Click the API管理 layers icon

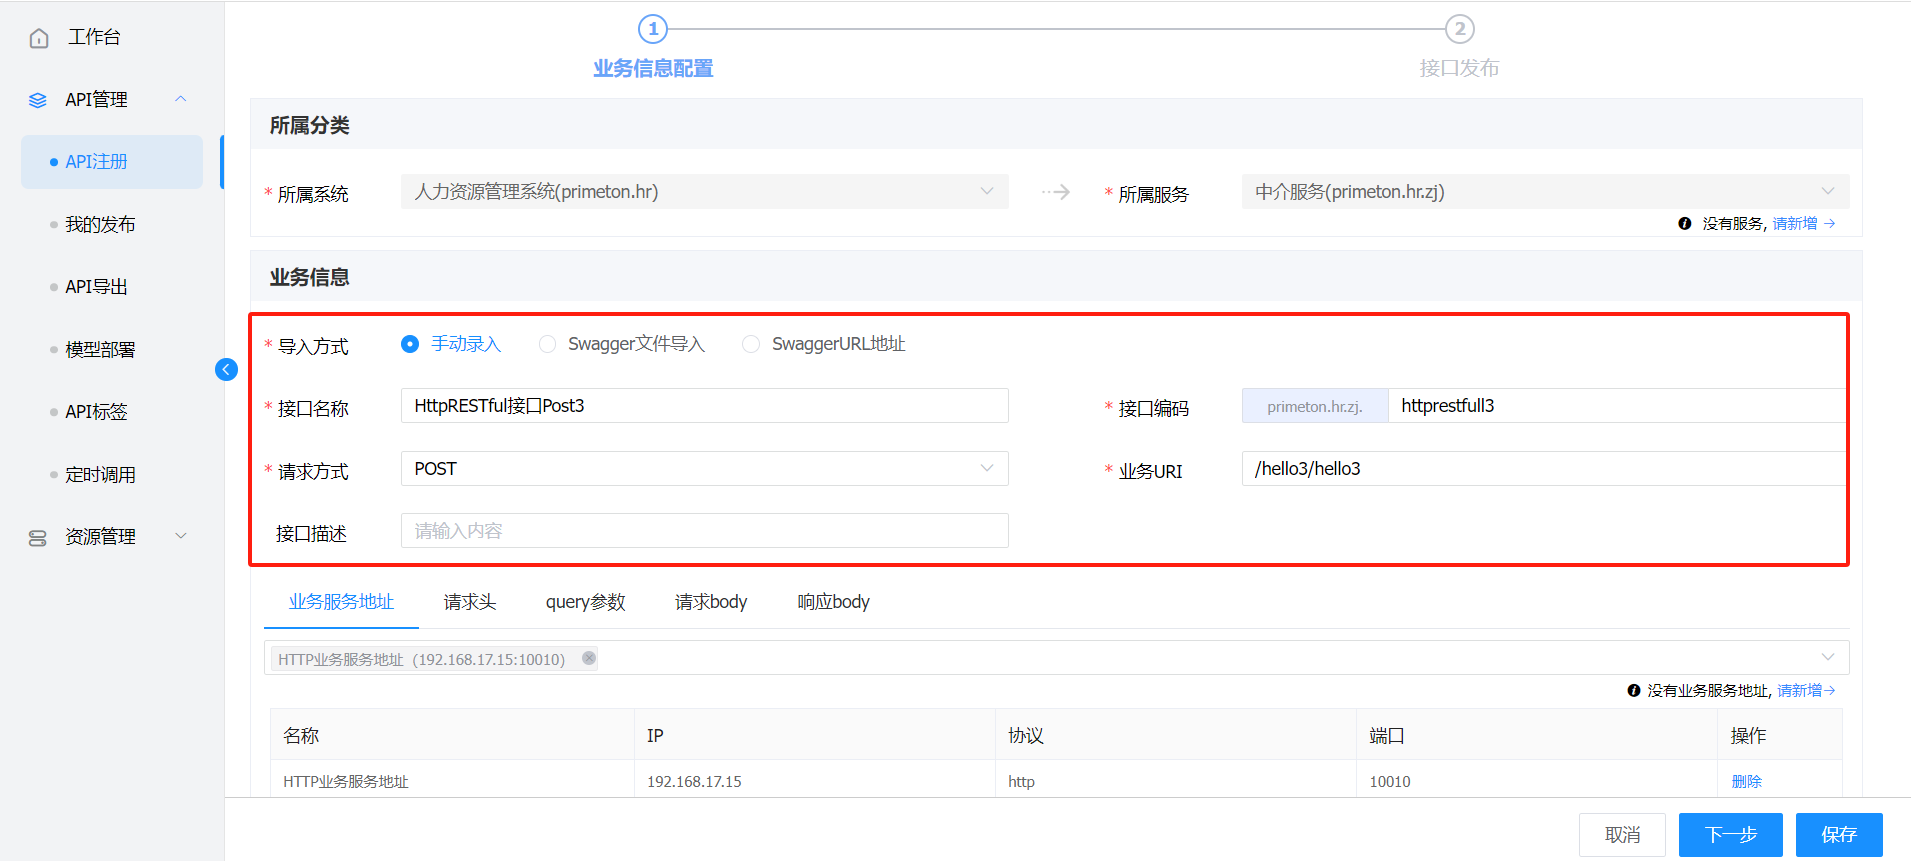point(38,100)
